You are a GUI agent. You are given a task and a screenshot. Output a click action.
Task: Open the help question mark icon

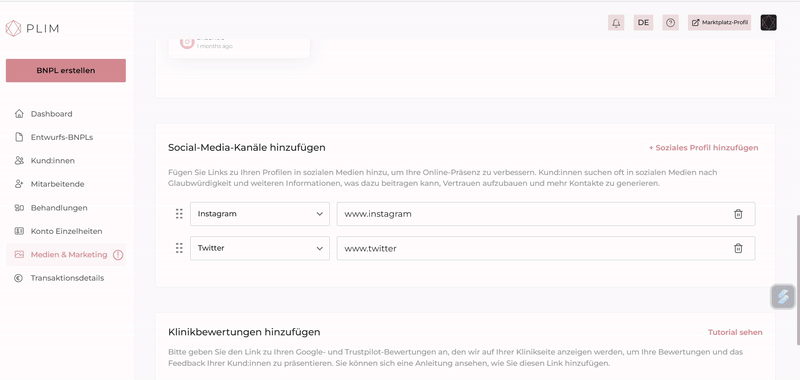(670, 22)
